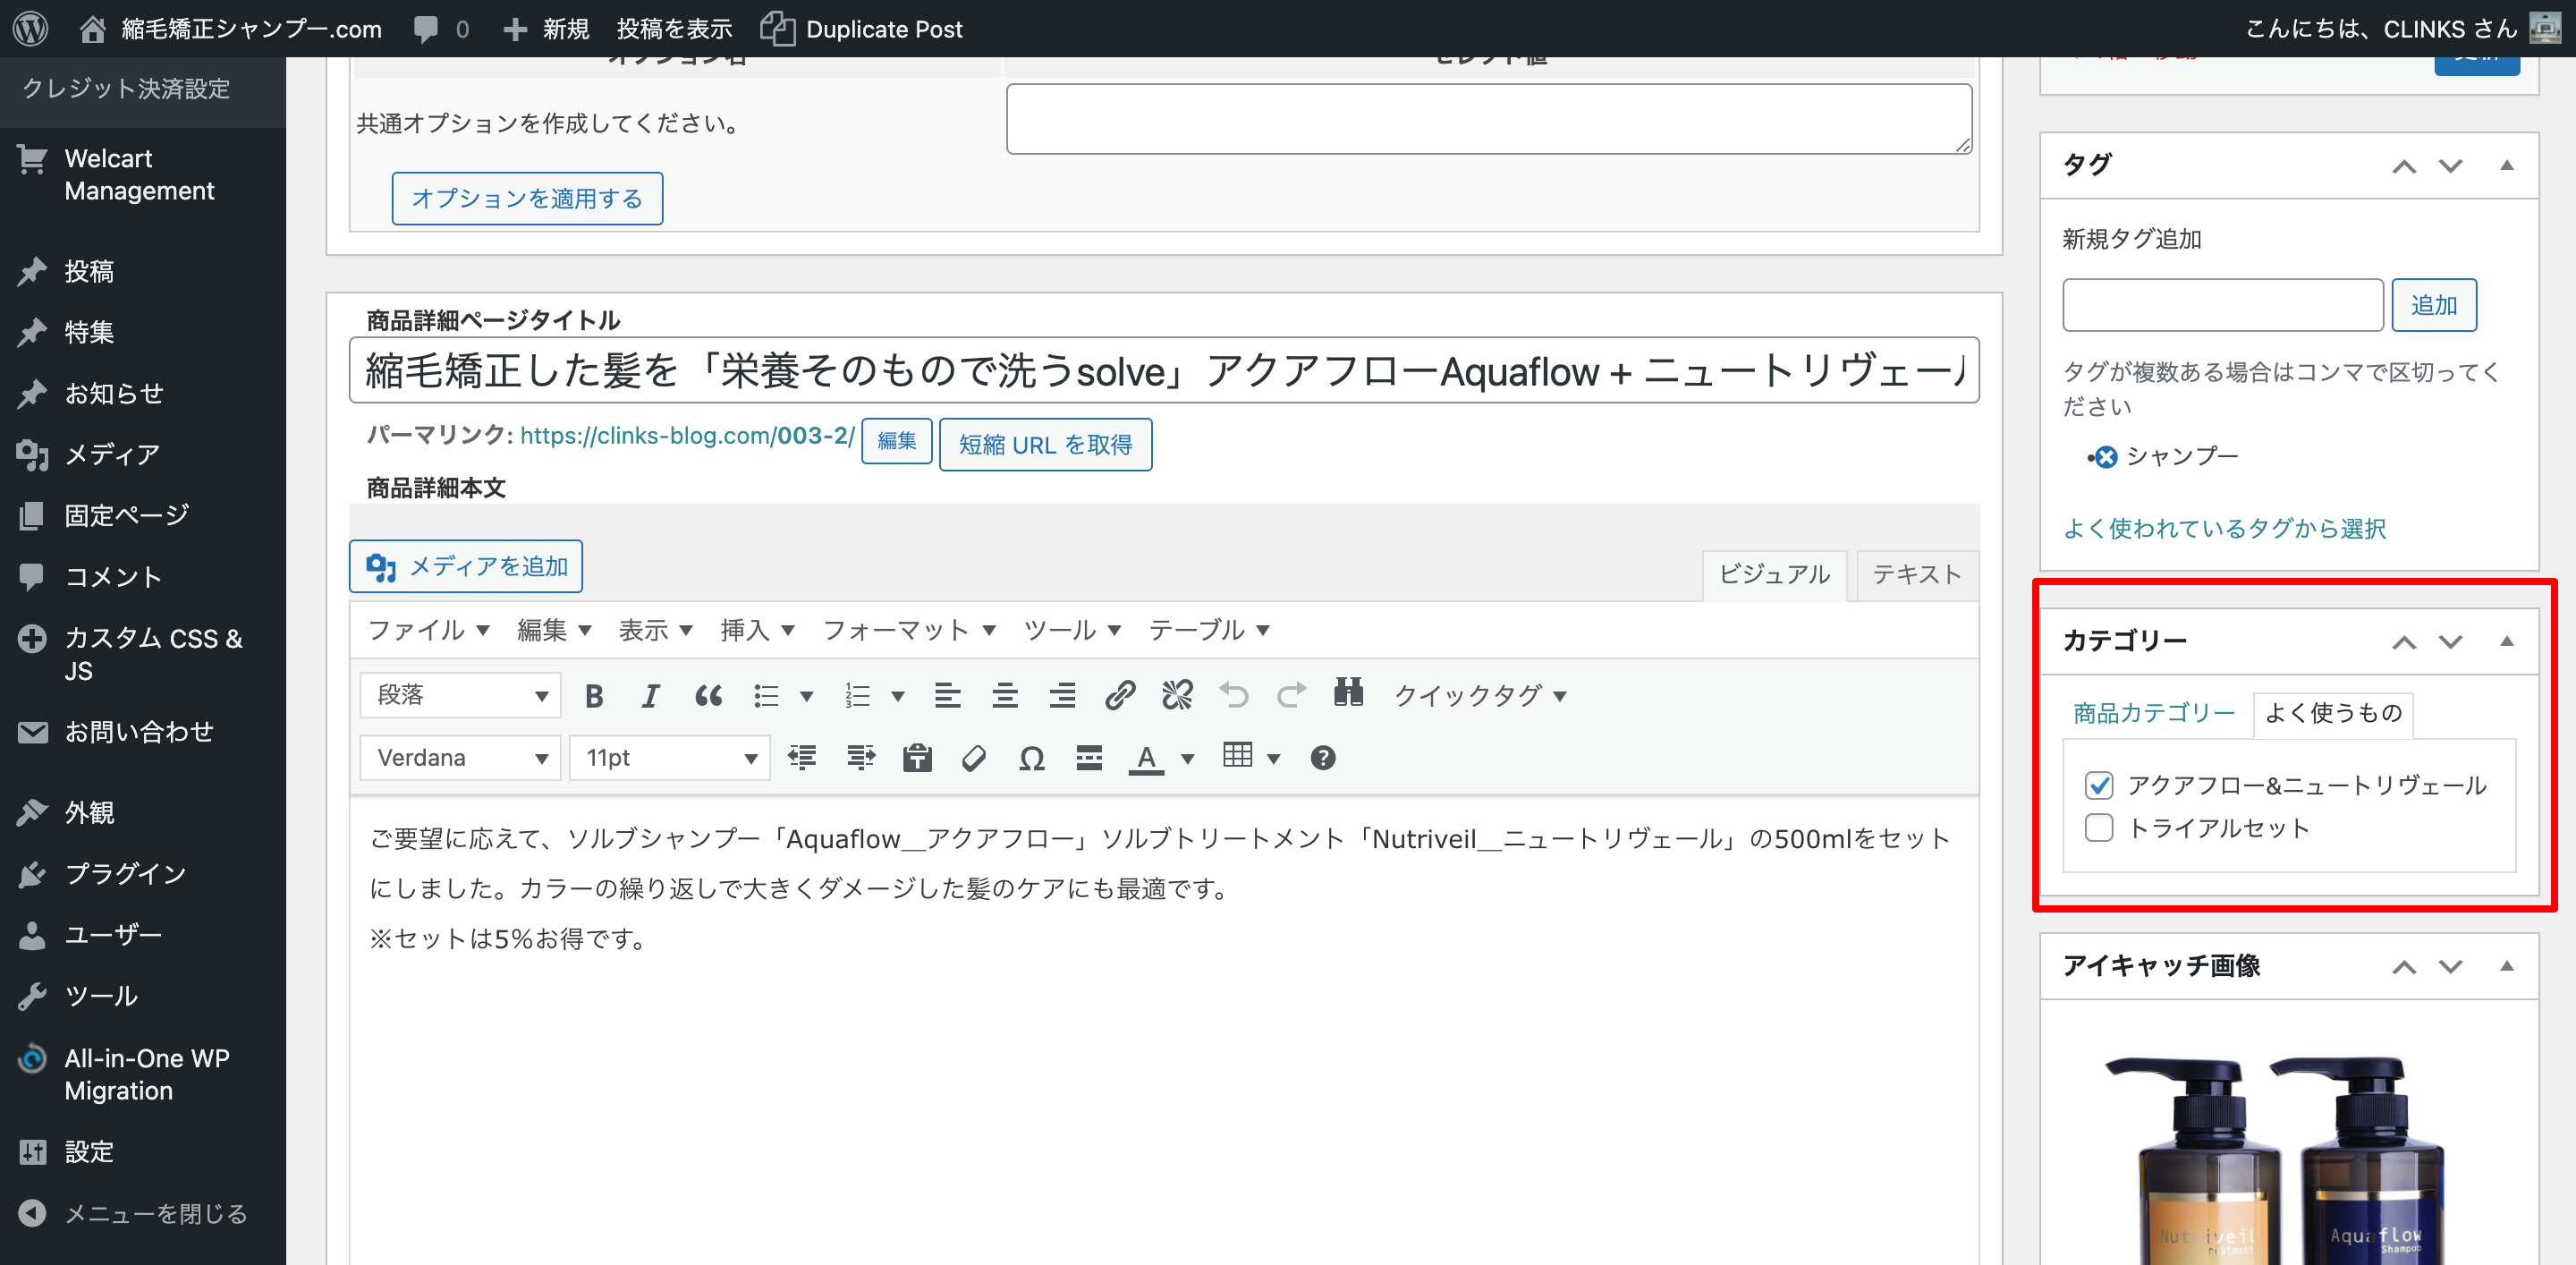Open the text color dropdown arrow
Screen dimensions: 2576x1265
[x=1188, y=759]
